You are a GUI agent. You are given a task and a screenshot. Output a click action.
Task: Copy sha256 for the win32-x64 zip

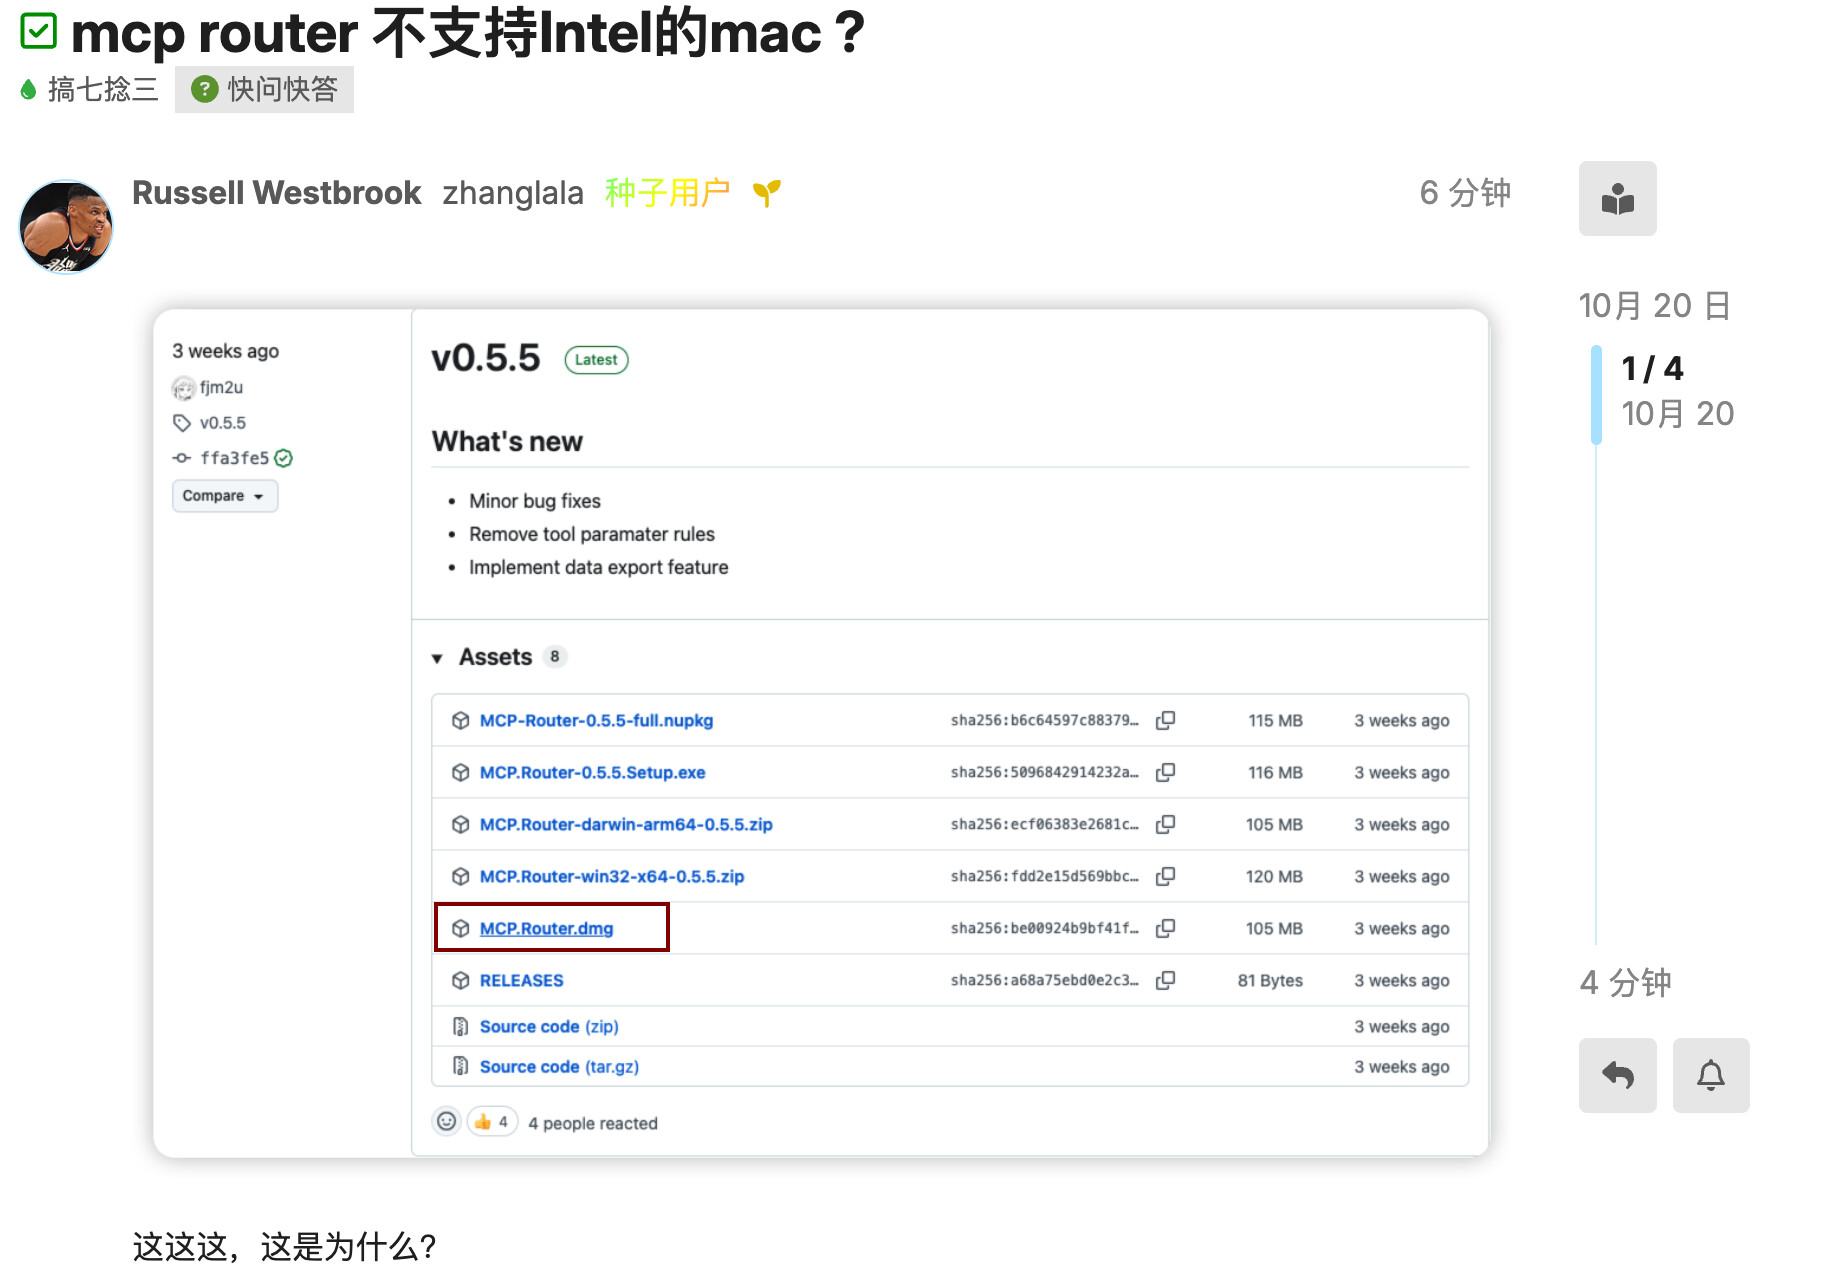coord(1165,877)
